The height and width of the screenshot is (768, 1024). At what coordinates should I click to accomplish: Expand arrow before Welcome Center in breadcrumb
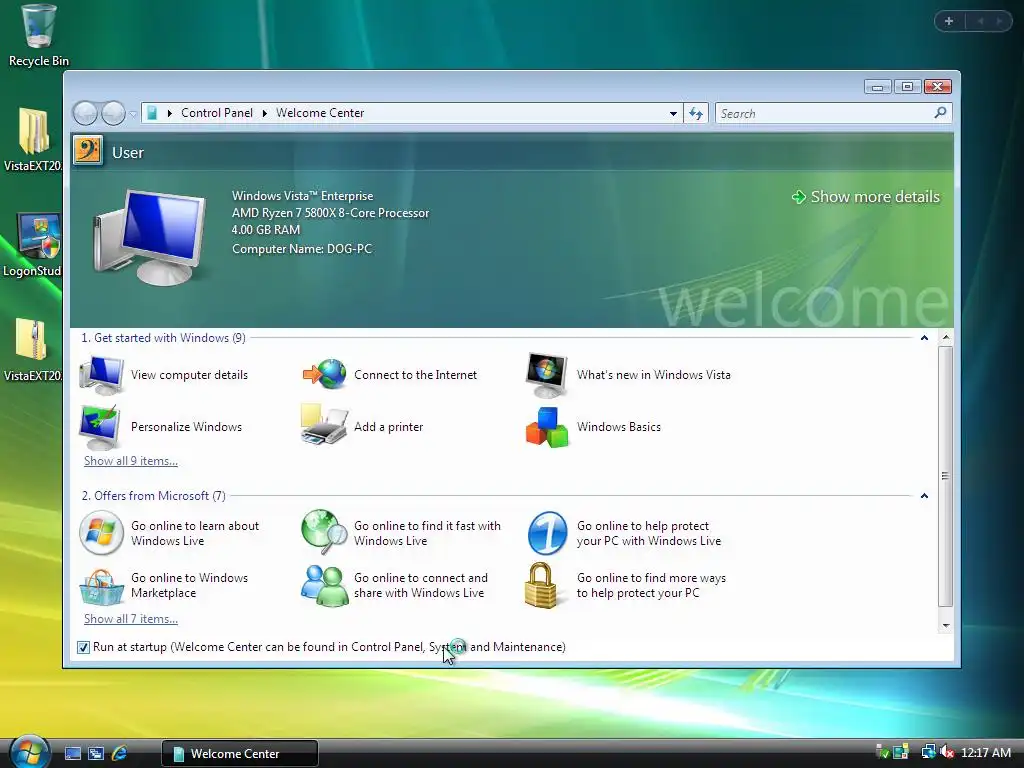click(264, 114)
